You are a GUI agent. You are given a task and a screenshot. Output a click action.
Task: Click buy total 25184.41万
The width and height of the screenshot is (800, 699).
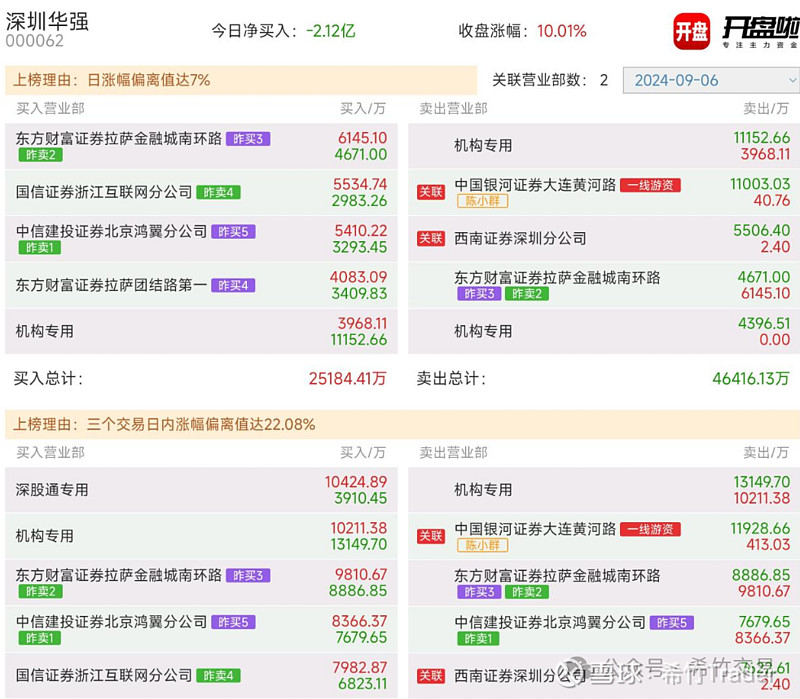coord(347,379)
